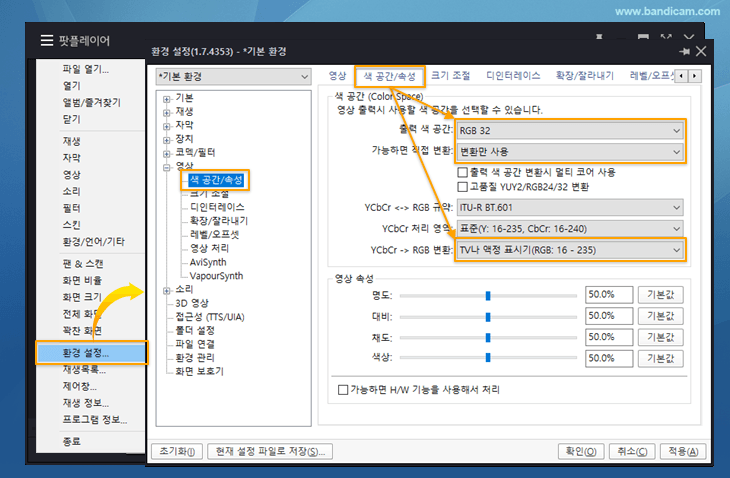This screenshot has height=478, width=730.
Task: Click the 대비 50.0% value field
Action: pos(609,316)
